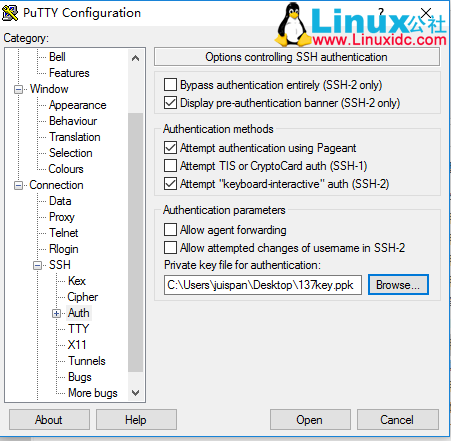Select the Connection category
451x441 pixels.
[56, 185]
